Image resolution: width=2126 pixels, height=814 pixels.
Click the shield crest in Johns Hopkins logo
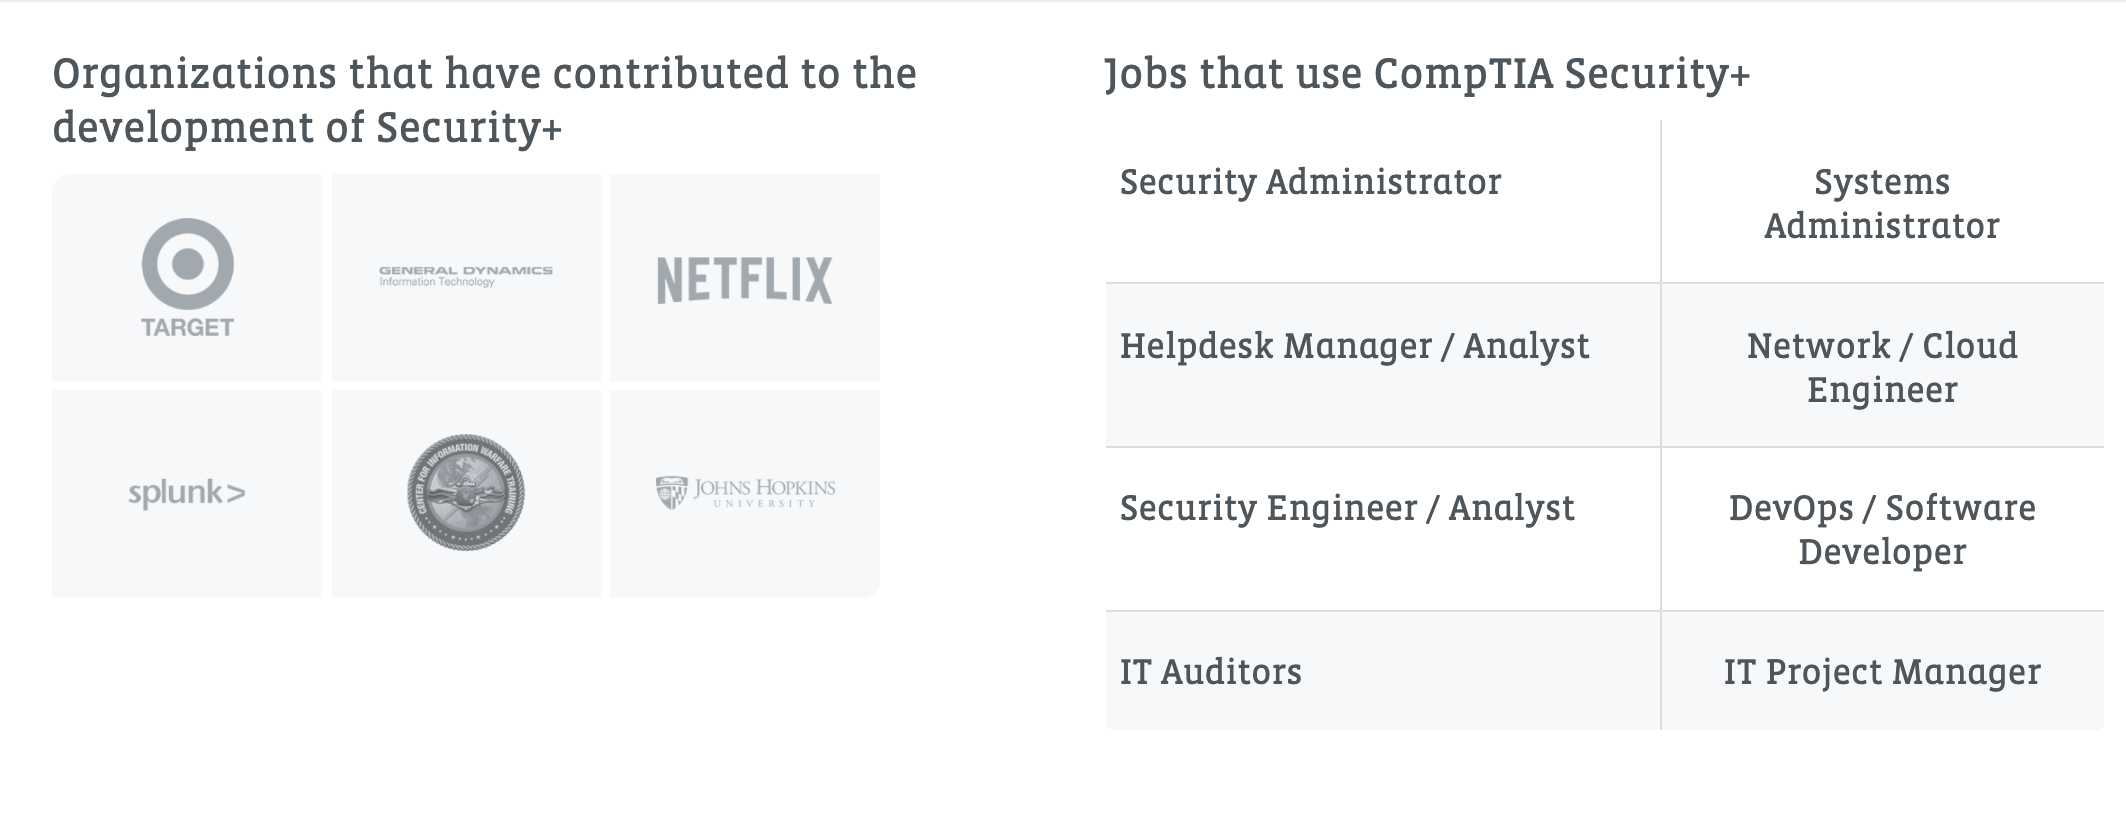coord(671,492)
